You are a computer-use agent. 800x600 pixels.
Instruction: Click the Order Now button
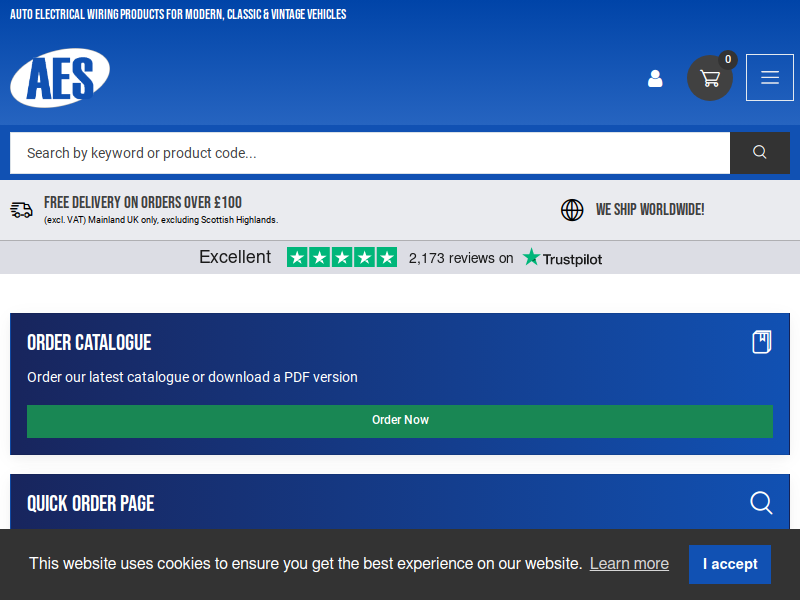pos(400,421)
